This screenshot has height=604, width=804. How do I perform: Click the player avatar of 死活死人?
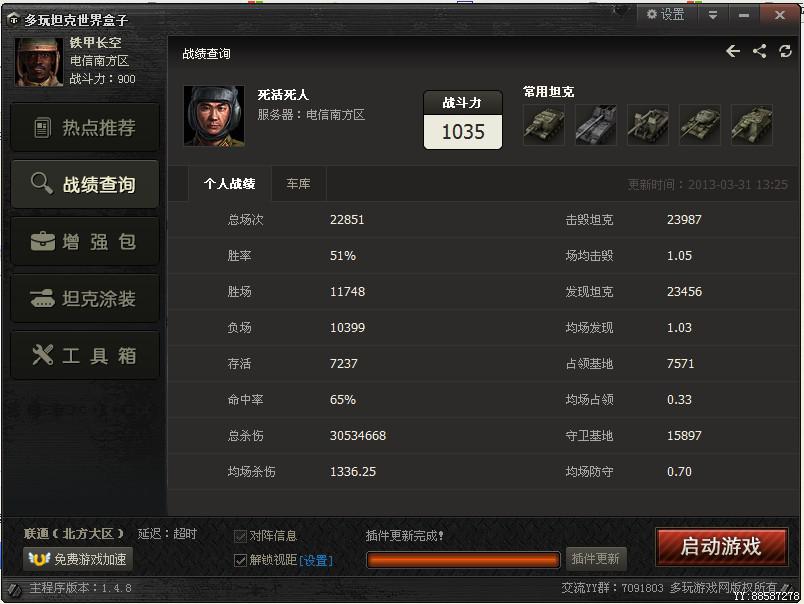coord(214,116)
